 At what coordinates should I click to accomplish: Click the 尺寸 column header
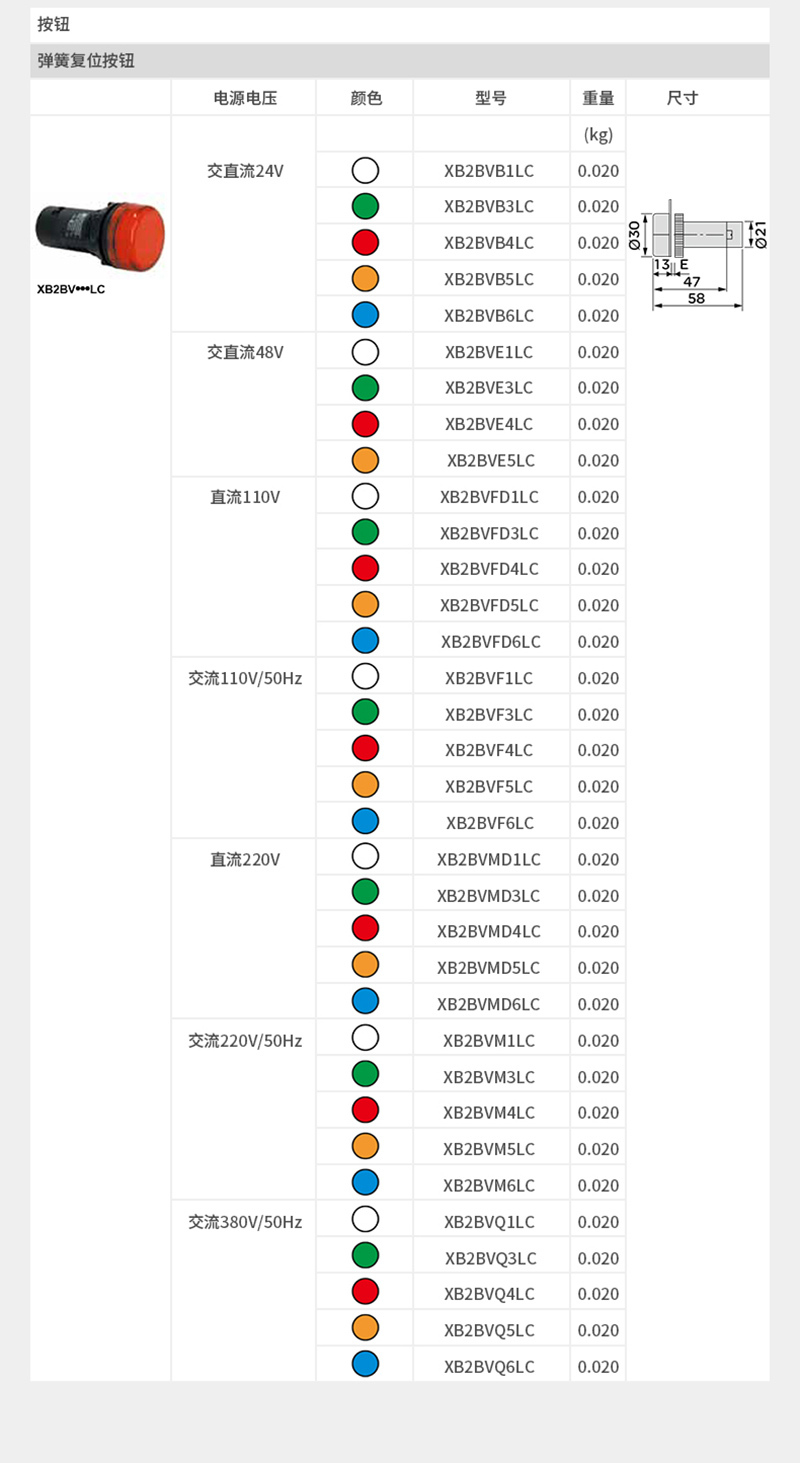pos(682,98)
